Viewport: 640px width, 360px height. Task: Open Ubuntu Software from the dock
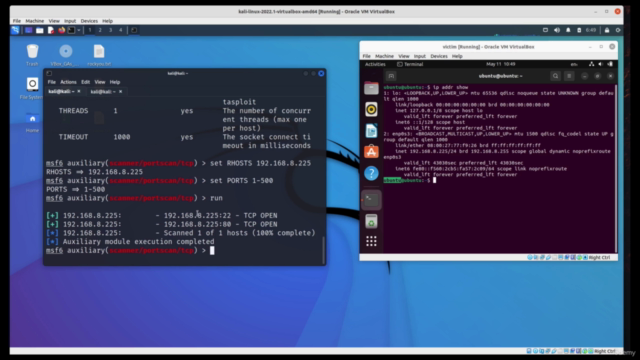click(x=371, y=152)
